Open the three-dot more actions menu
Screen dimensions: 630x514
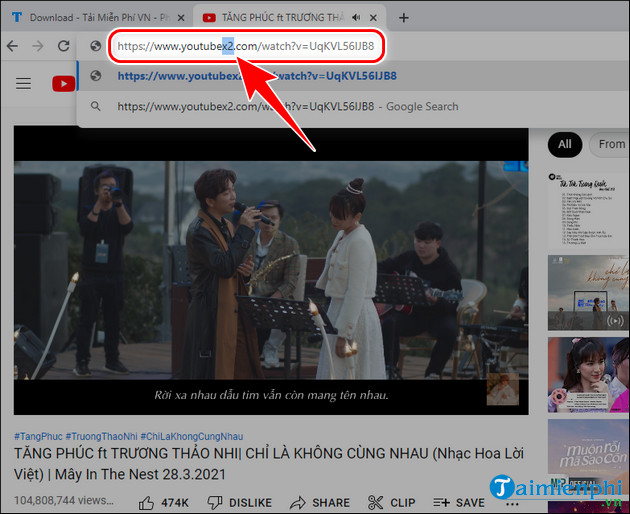click(512, 503)
